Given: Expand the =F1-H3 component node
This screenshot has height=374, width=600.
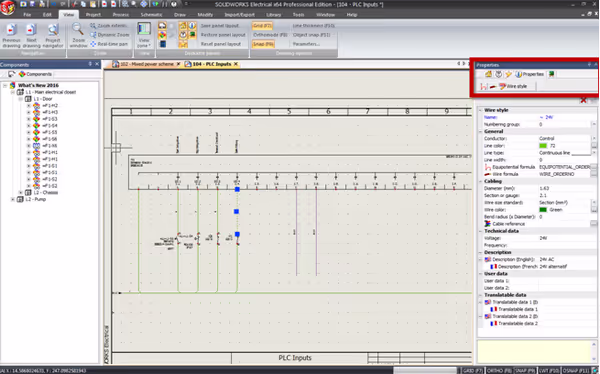Looking at the screenshot, I should click(29, 112).
